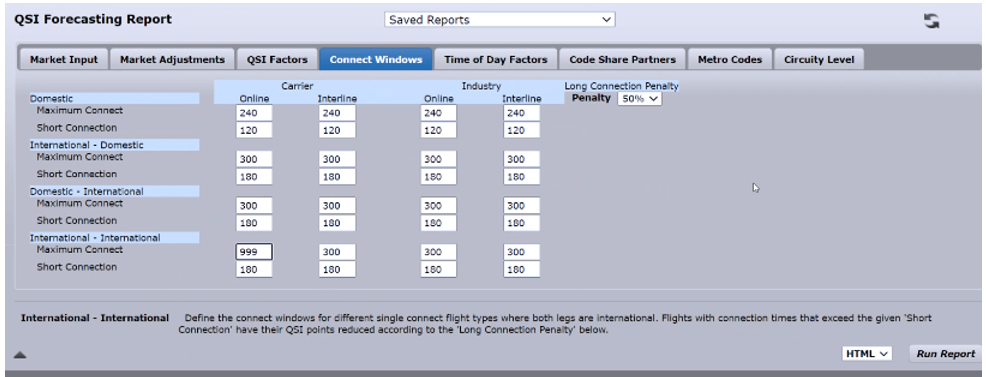
Task: Click International-Domestic Maximum Connect Carrier Online field
Action: pyautogui.click(x=254, y=160)
